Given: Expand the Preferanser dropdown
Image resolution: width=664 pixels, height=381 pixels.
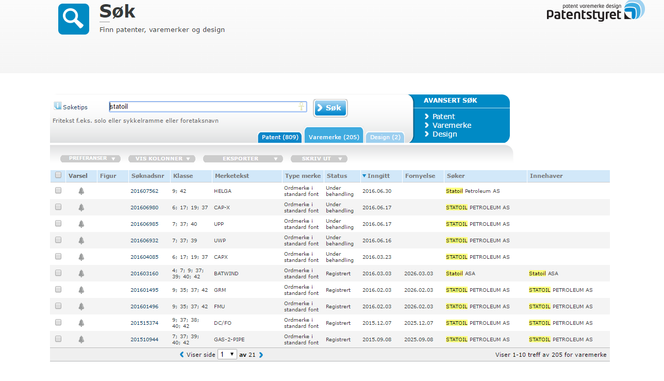Looking at the screenshot, I should 90,158.
